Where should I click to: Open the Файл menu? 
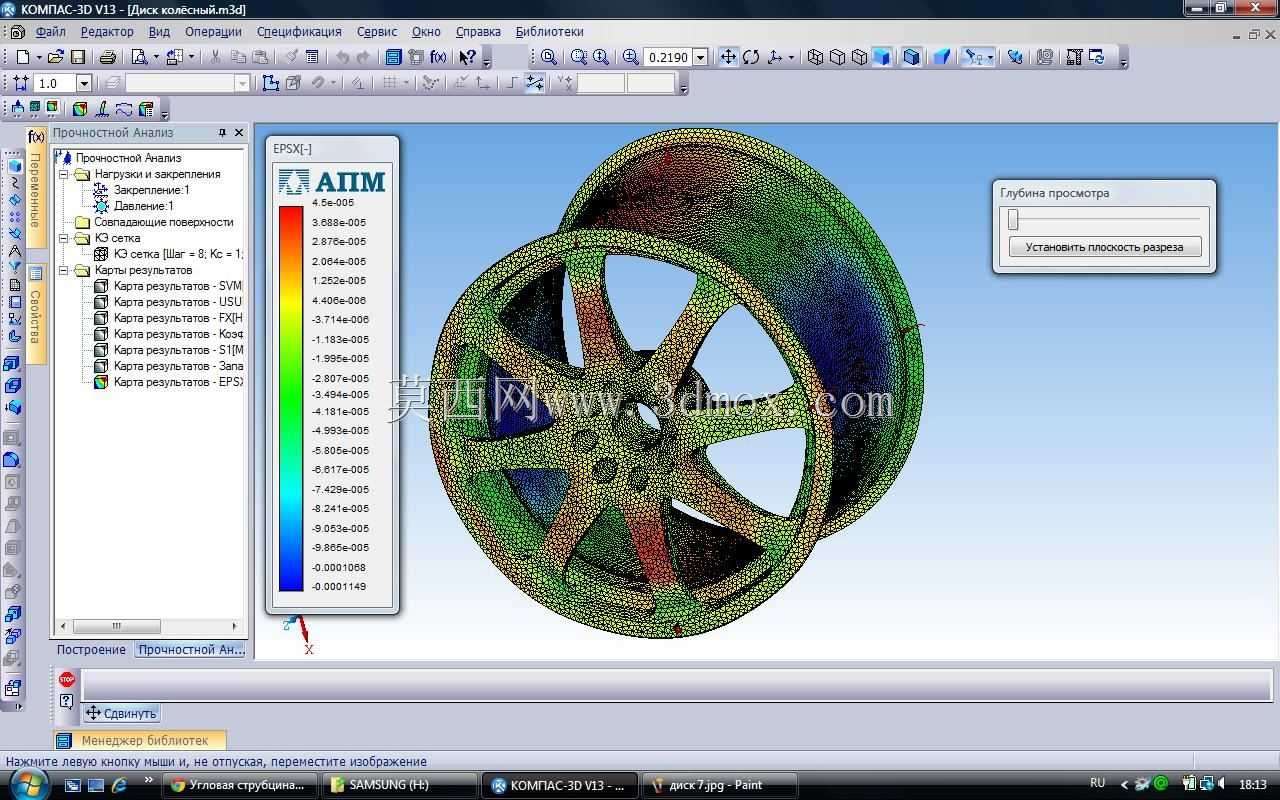50,32
